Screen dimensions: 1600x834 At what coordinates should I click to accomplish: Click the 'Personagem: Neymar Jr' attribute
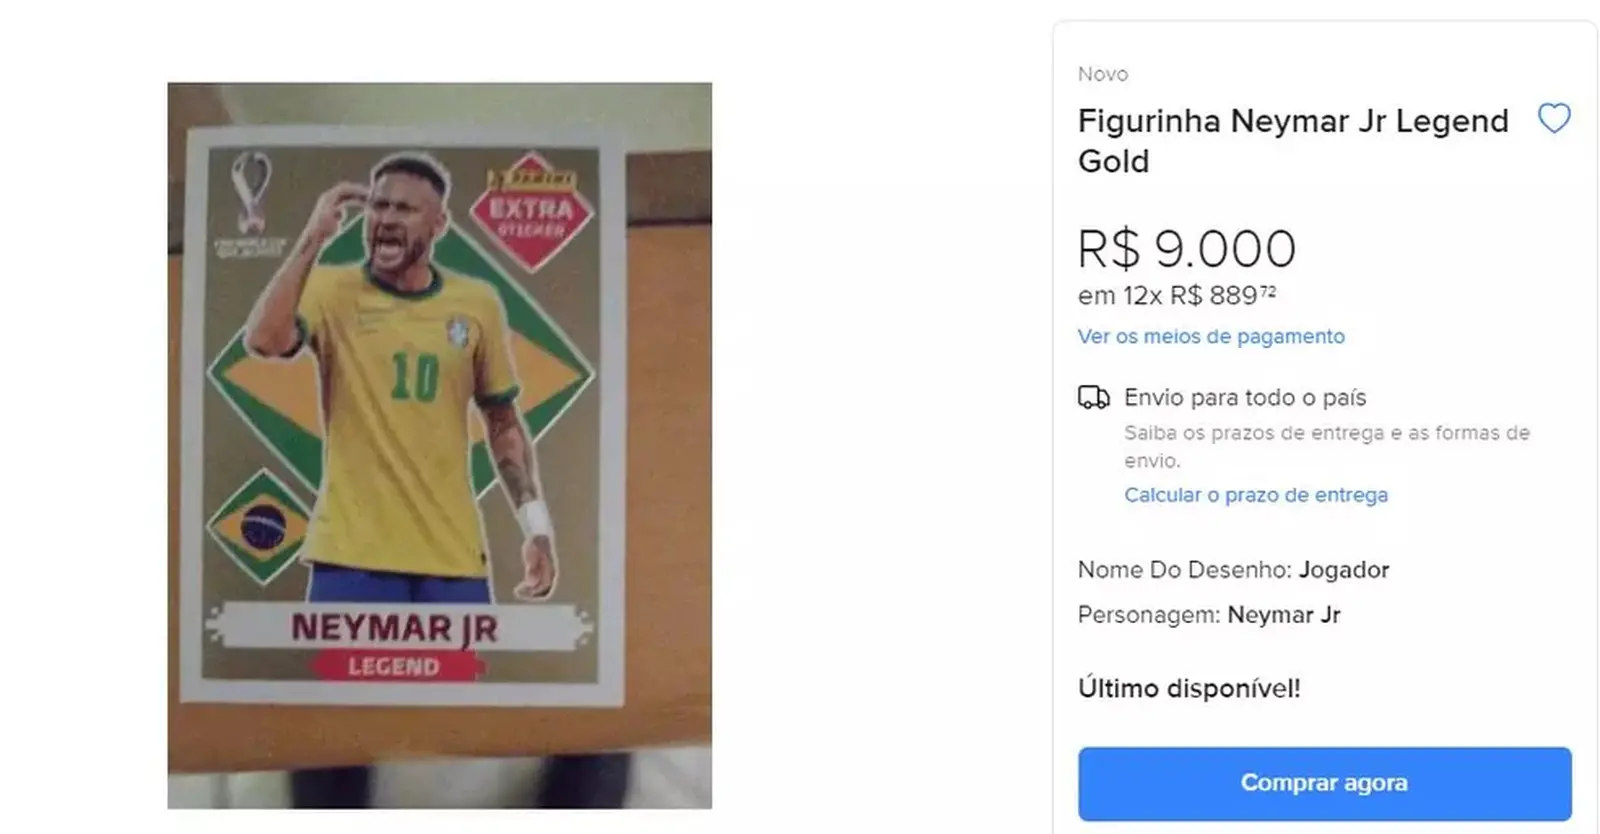click(1209, 615)
